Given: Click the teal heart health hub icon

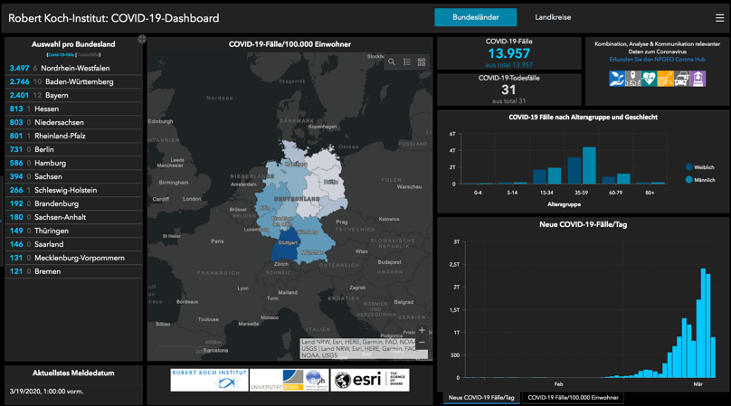Looking at the screenshot, I should click(649, 79).
